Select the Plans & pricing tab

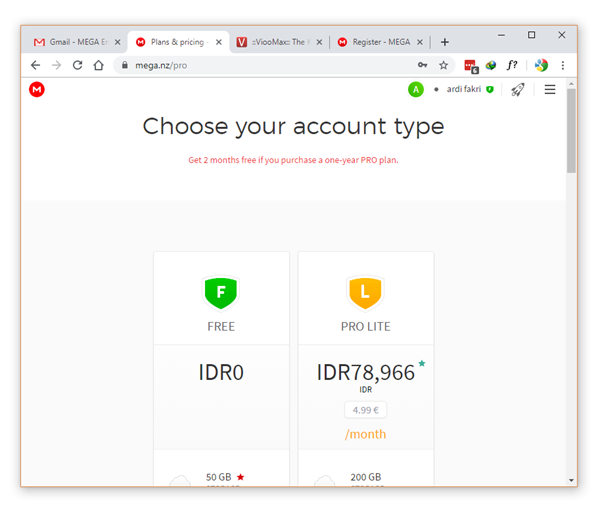(178, 42)
